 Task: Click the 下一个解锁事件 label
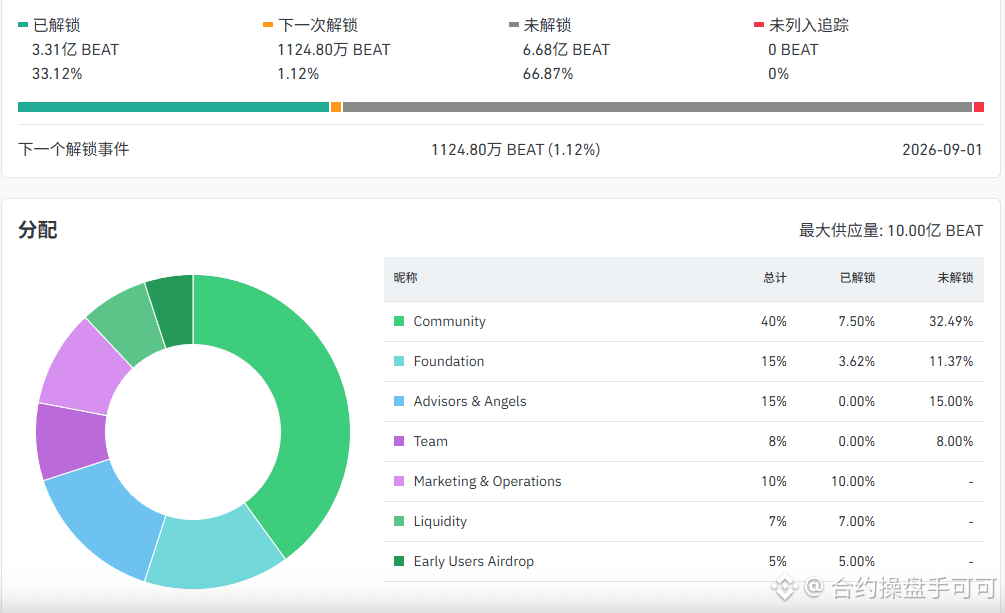pyautogui.click(x=74, y=149)
